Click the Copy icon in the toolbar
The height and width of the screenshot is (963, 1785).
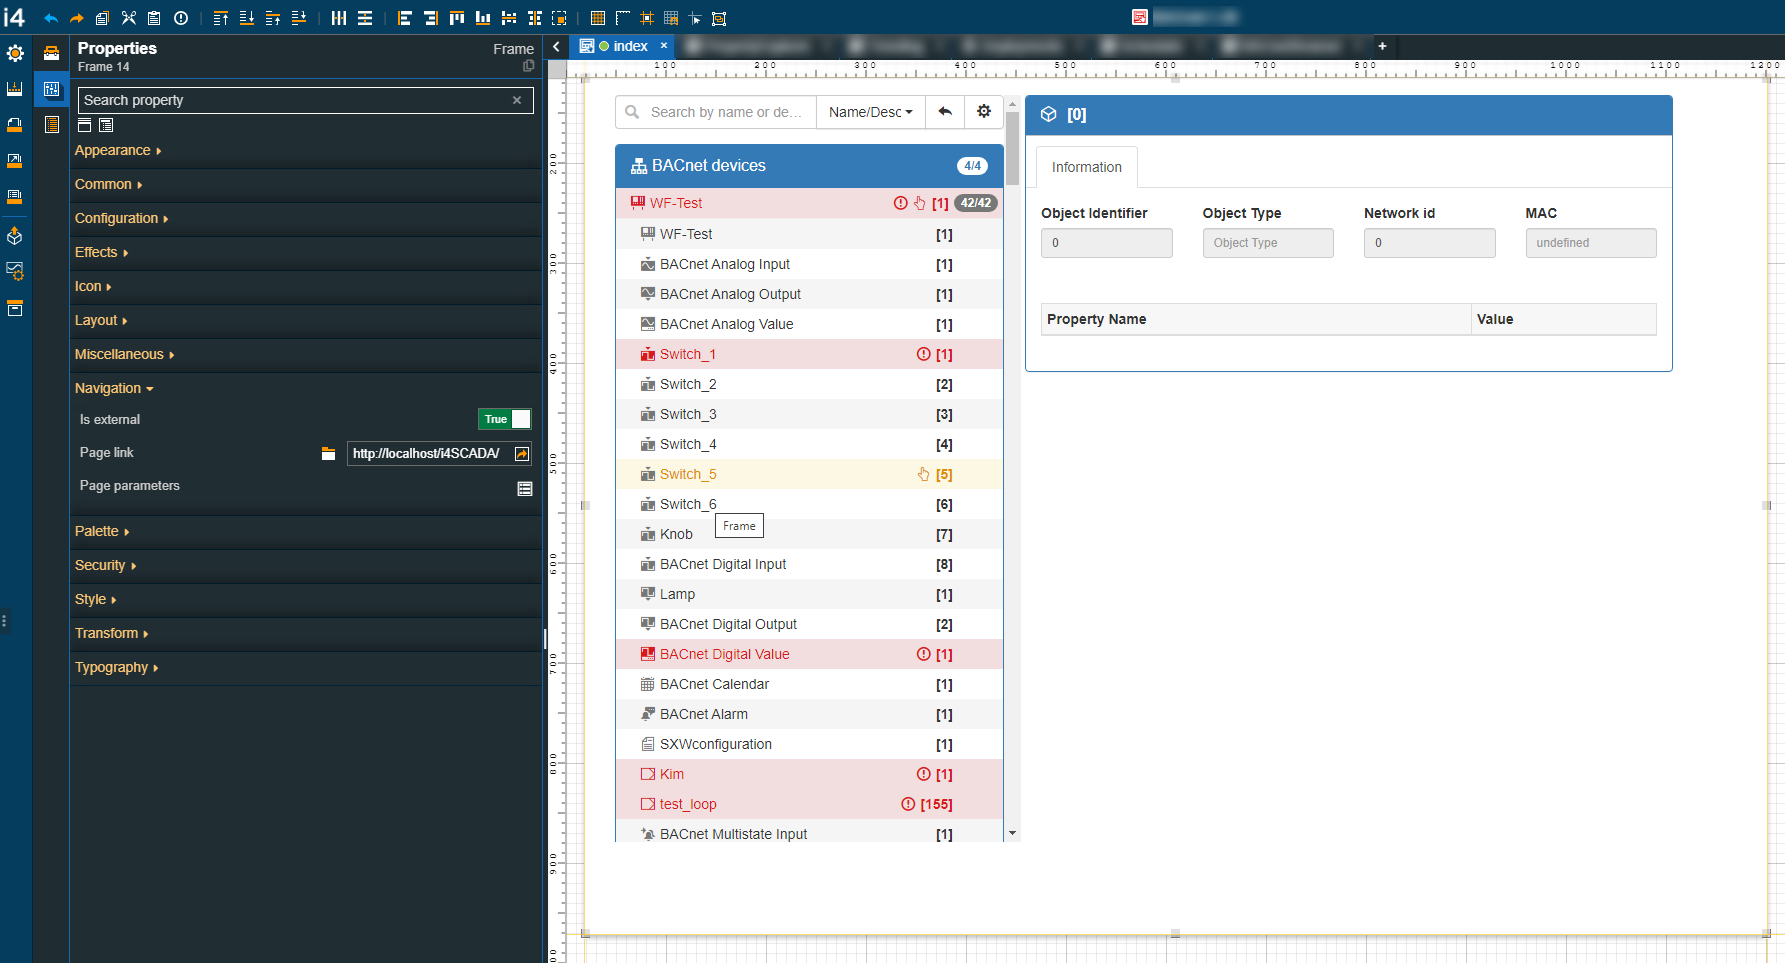click(102, 18)
